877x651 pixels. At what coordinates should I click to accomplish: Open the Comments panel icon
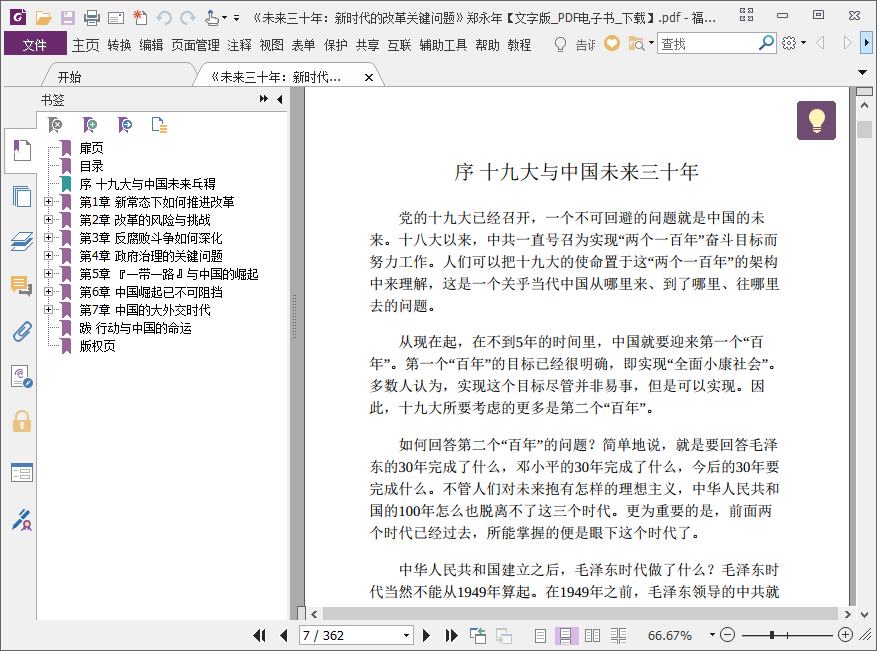22,286
